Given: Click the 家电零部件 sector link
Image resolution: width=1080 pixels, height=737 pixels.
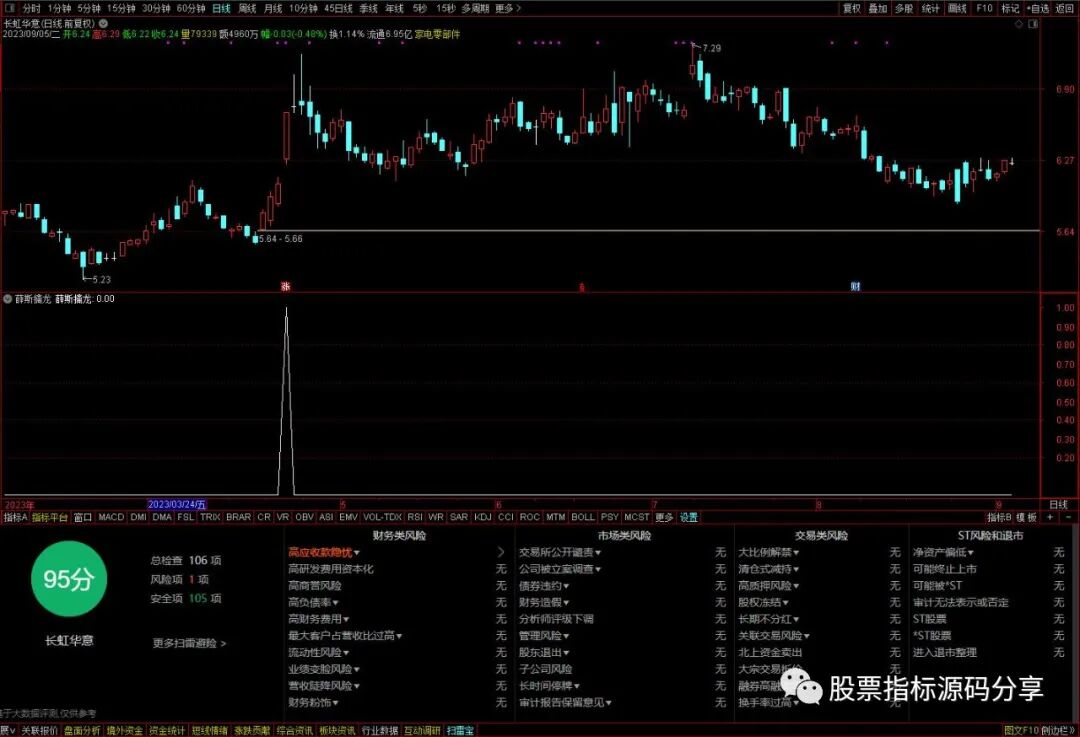Looking at the screenshot, I should (x=437, y=34).
